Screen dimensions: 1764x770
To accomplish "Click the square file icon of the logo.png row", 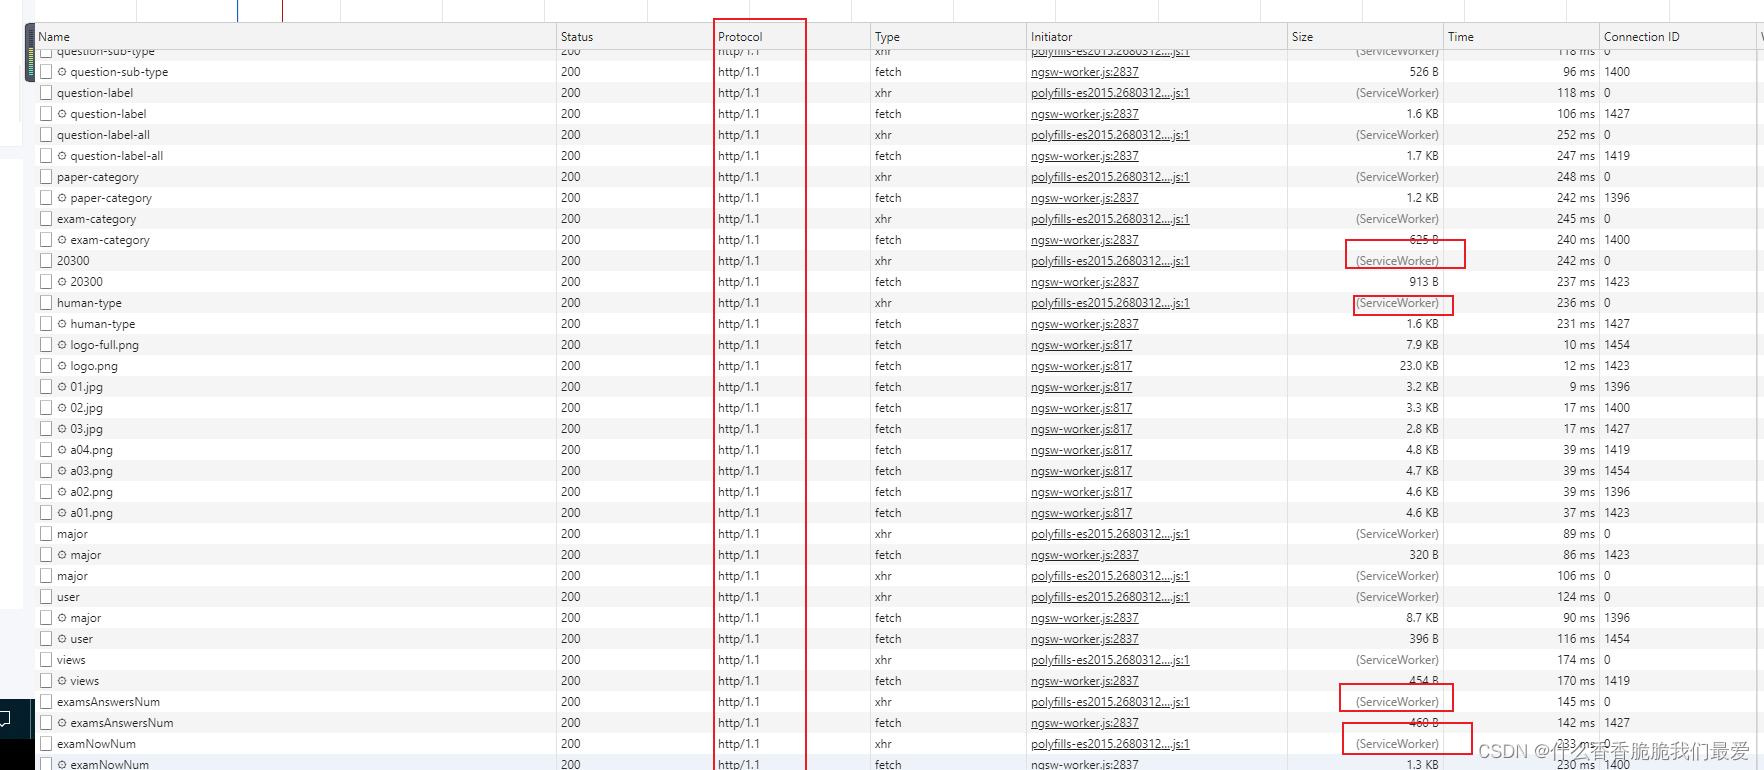I will click(x=46, y=366).
